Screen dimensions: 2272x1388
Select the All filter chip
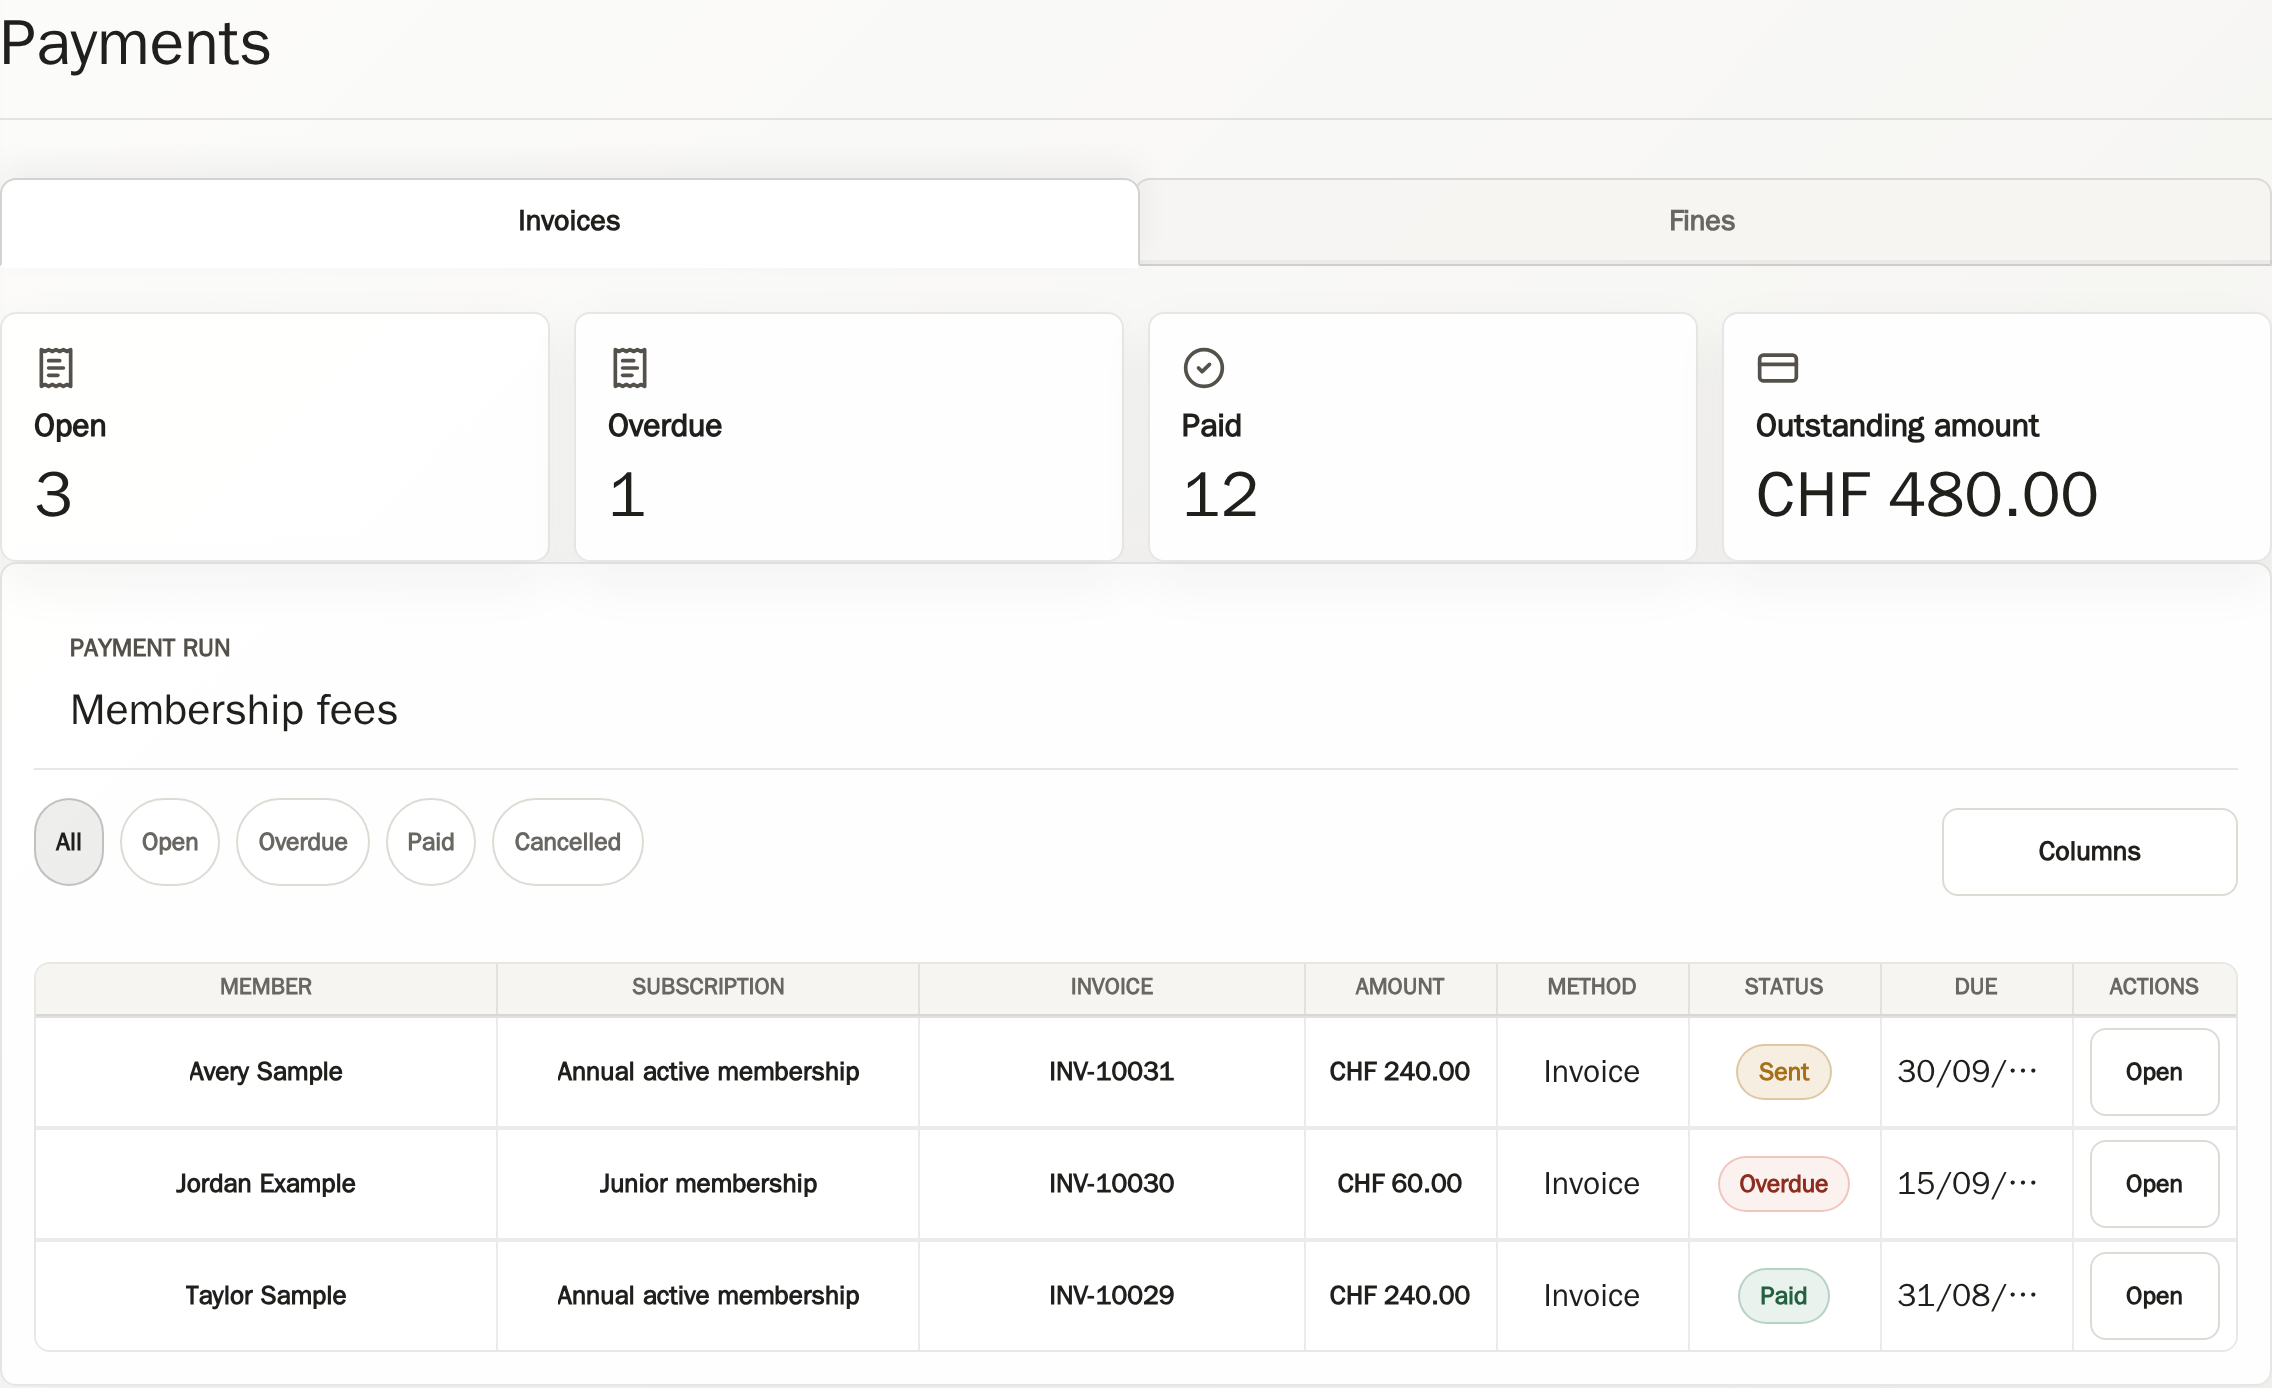pos(69,842)
